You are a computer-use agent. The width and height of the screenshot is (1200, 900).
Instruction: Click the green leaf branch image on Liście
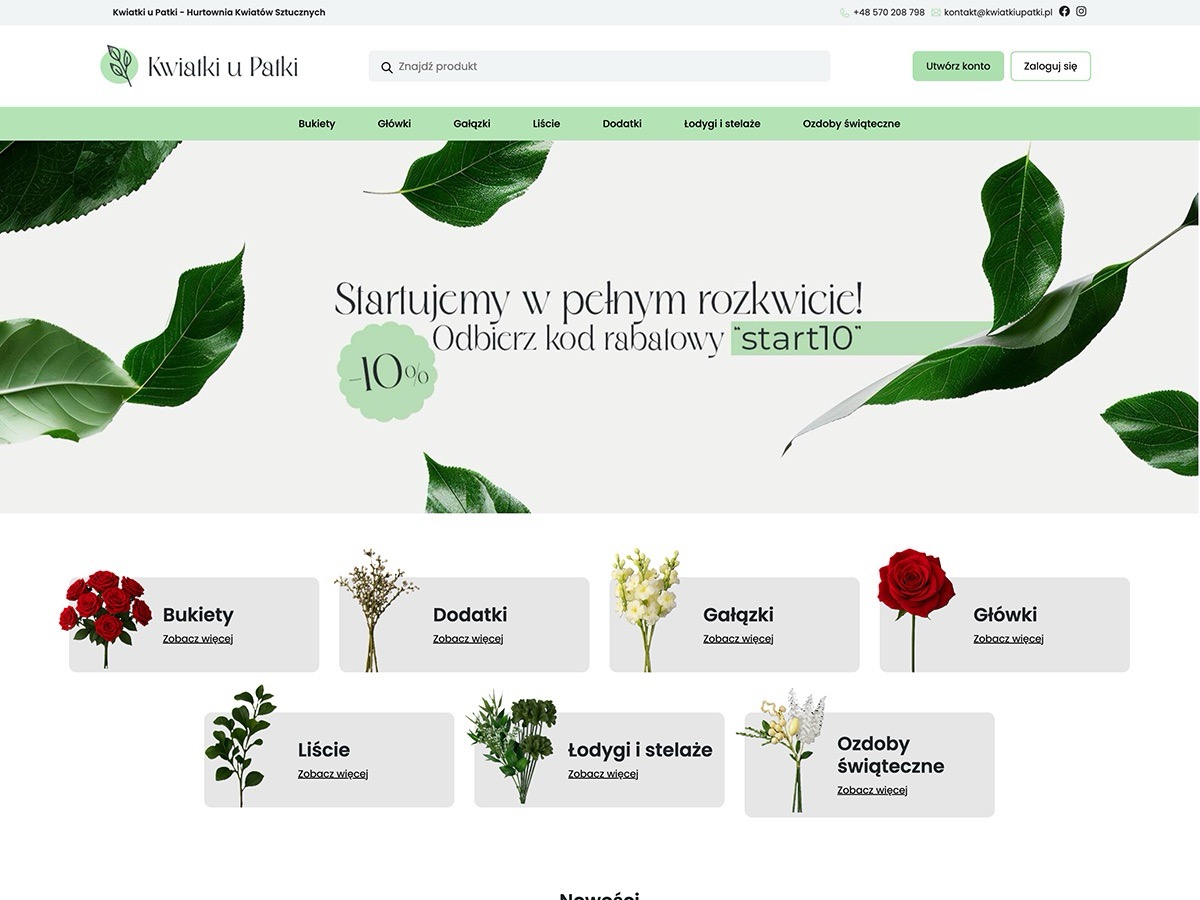pyautogui.click(x=240, y=745)
